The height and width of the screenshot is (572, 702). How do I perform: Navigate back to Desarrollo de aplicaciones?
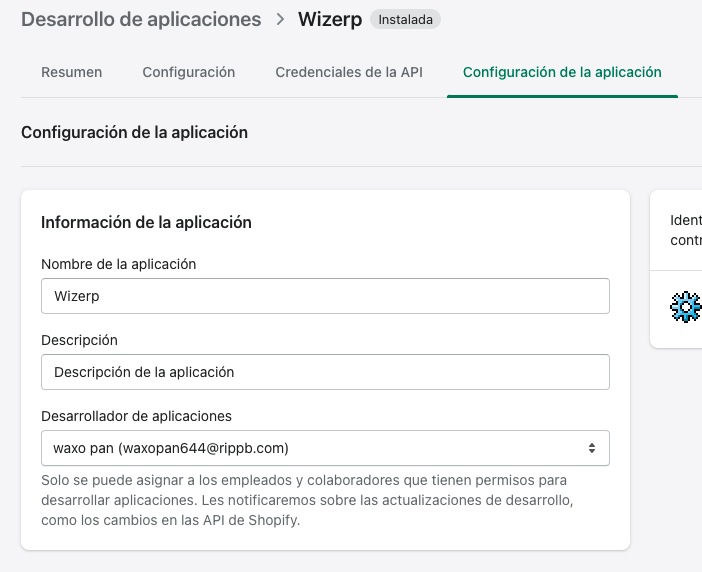[x=141, y=19]
